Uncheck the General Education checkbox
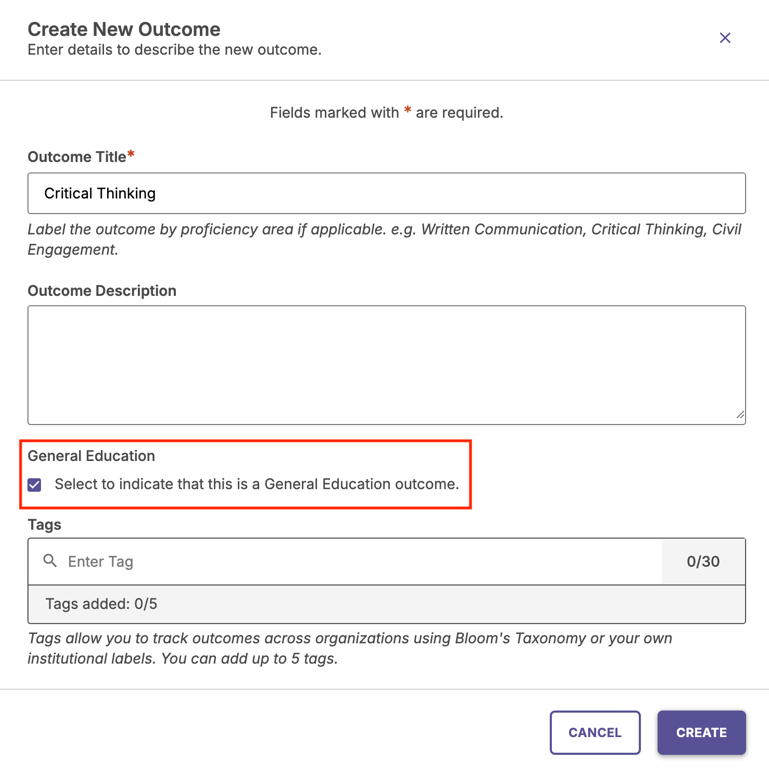Image resolution: width=769 pixels, height=769 pixels. (35, 485)
